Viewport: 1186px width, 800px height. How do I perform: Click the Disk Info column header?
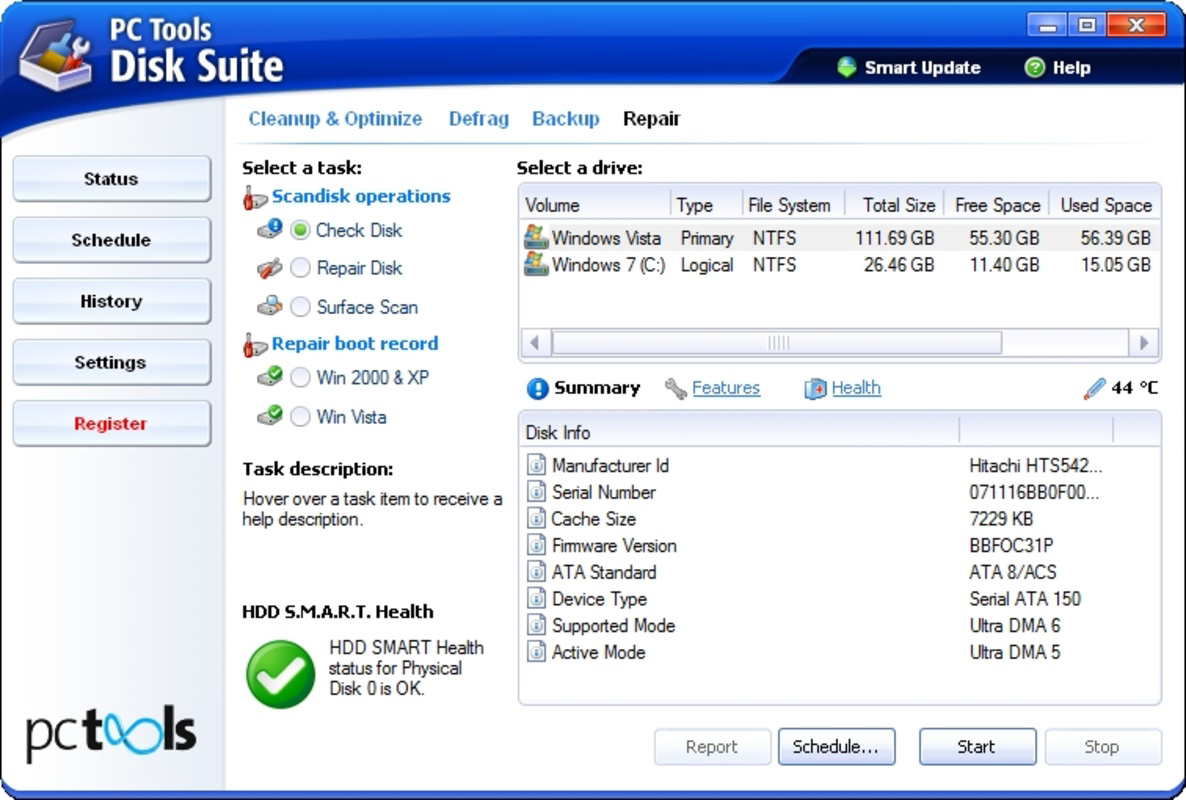[x=740, y=432]
